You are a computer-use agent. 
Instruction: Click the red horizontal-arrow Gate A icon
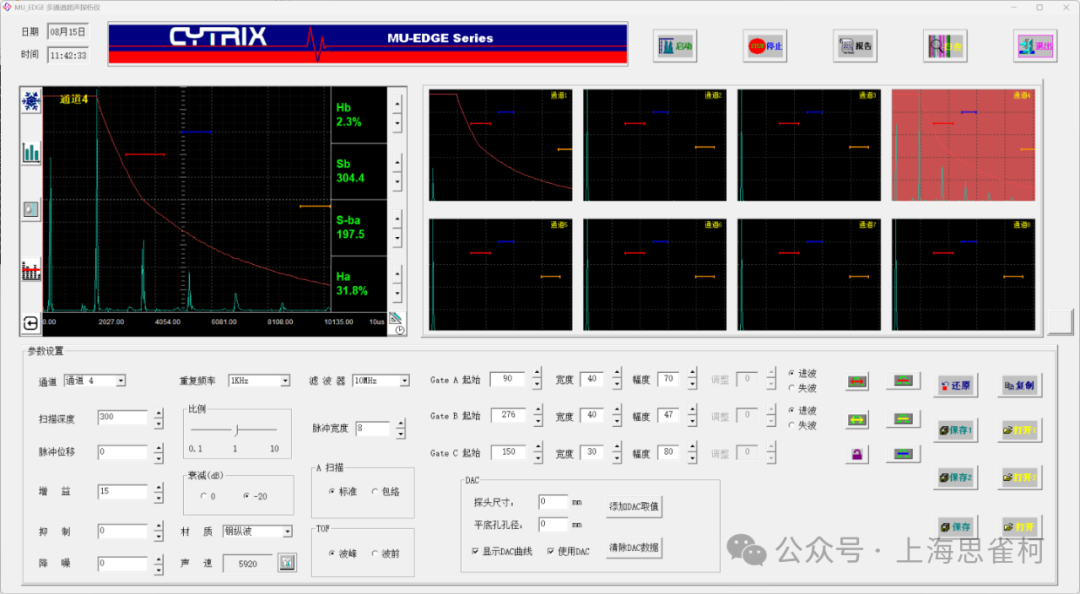[x=857, y=382]
